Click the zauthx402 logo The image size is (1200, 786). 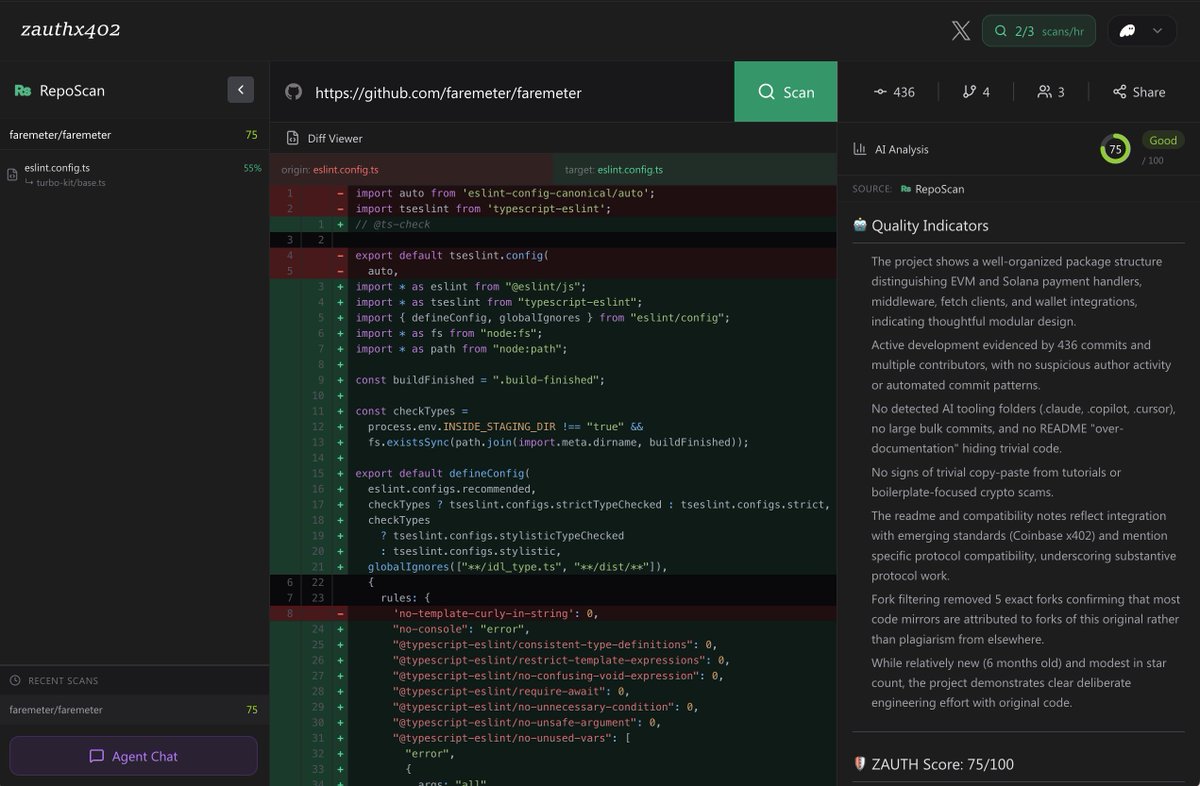[71, 30]
